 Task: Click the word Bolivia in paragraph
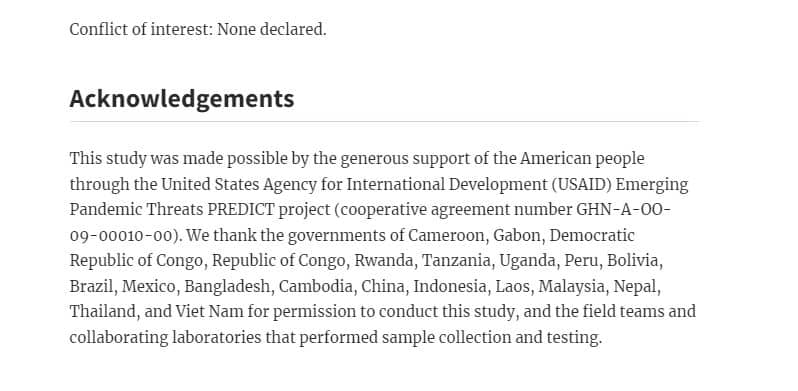coord(633,261)
